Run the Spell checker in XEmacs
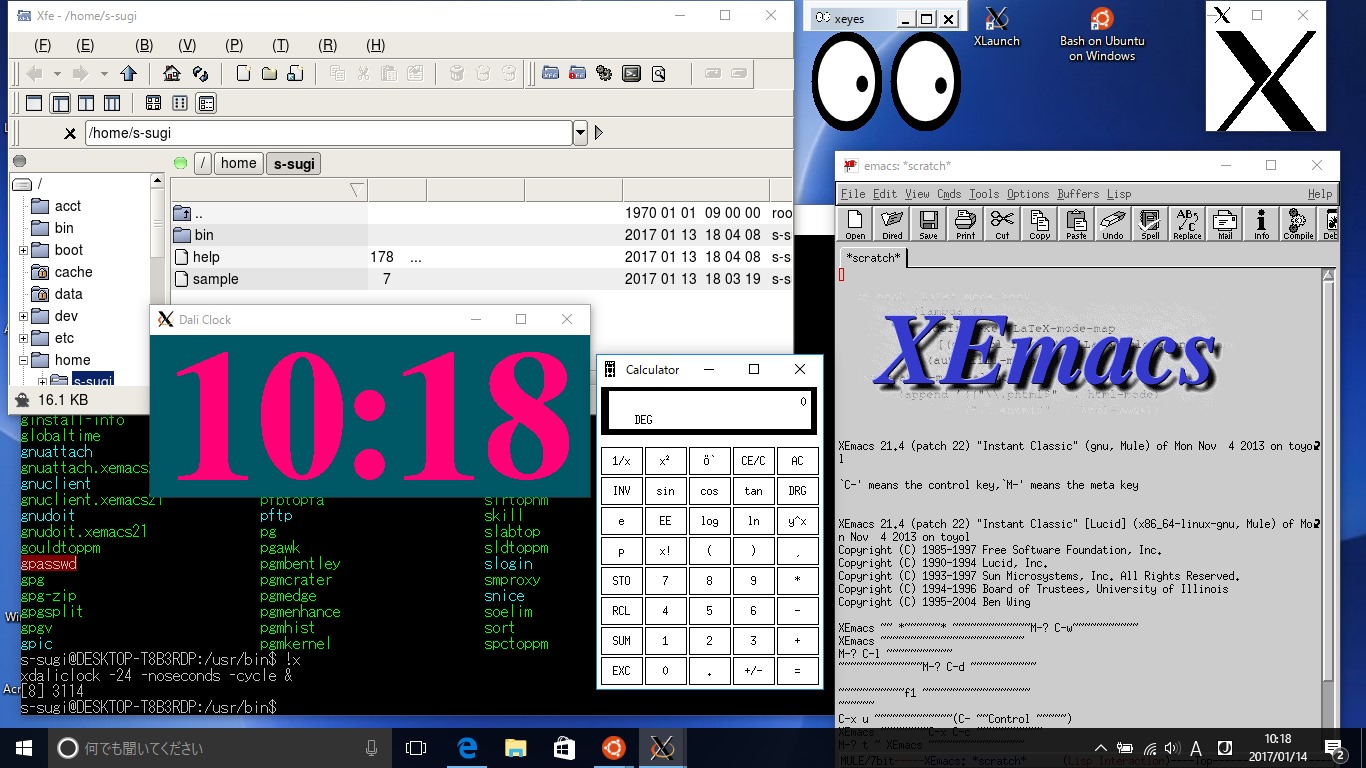This screenshot has width=1366, height=768. tap(1150, 224)
